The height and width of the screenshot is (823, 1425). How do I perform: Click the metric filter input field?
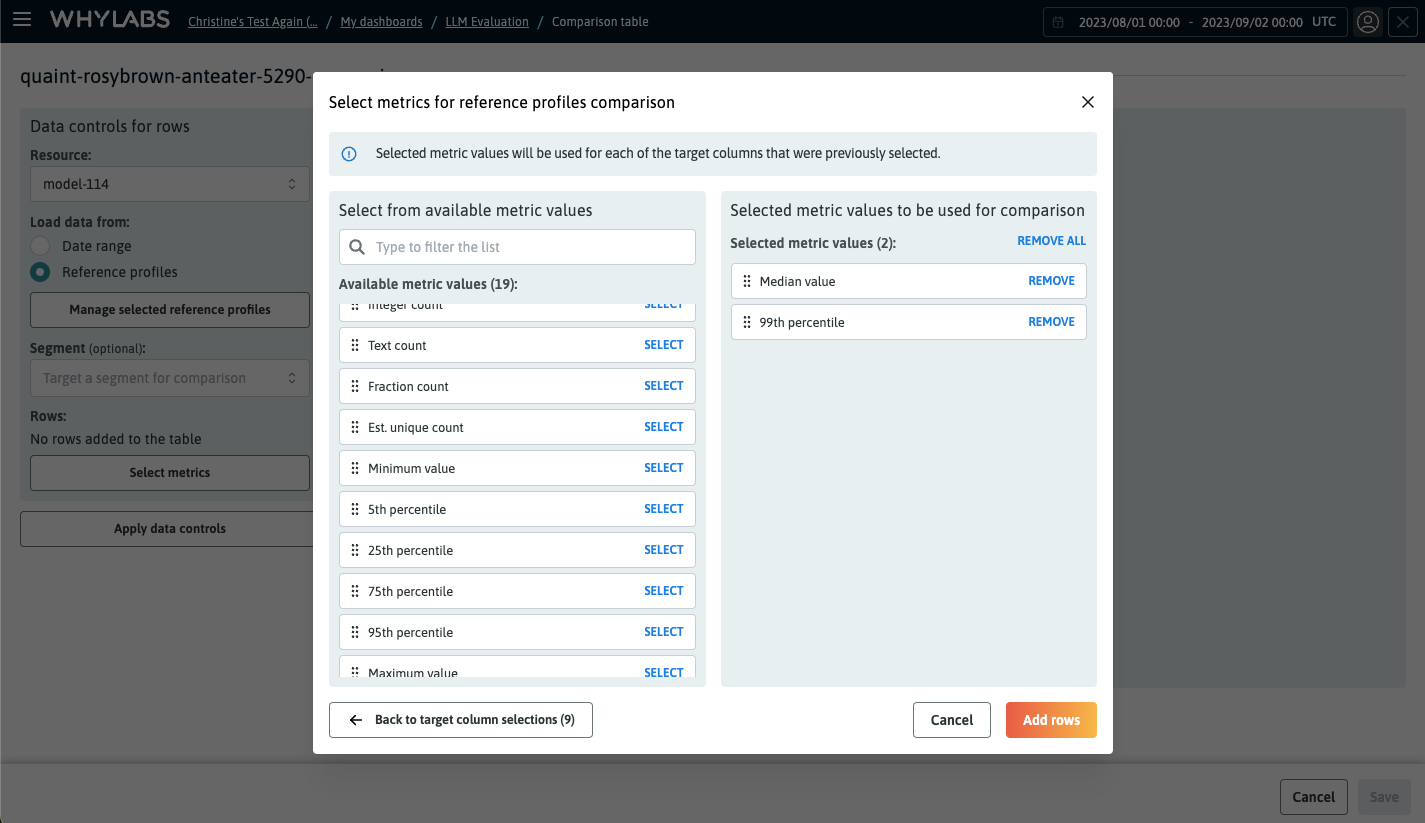516,246
